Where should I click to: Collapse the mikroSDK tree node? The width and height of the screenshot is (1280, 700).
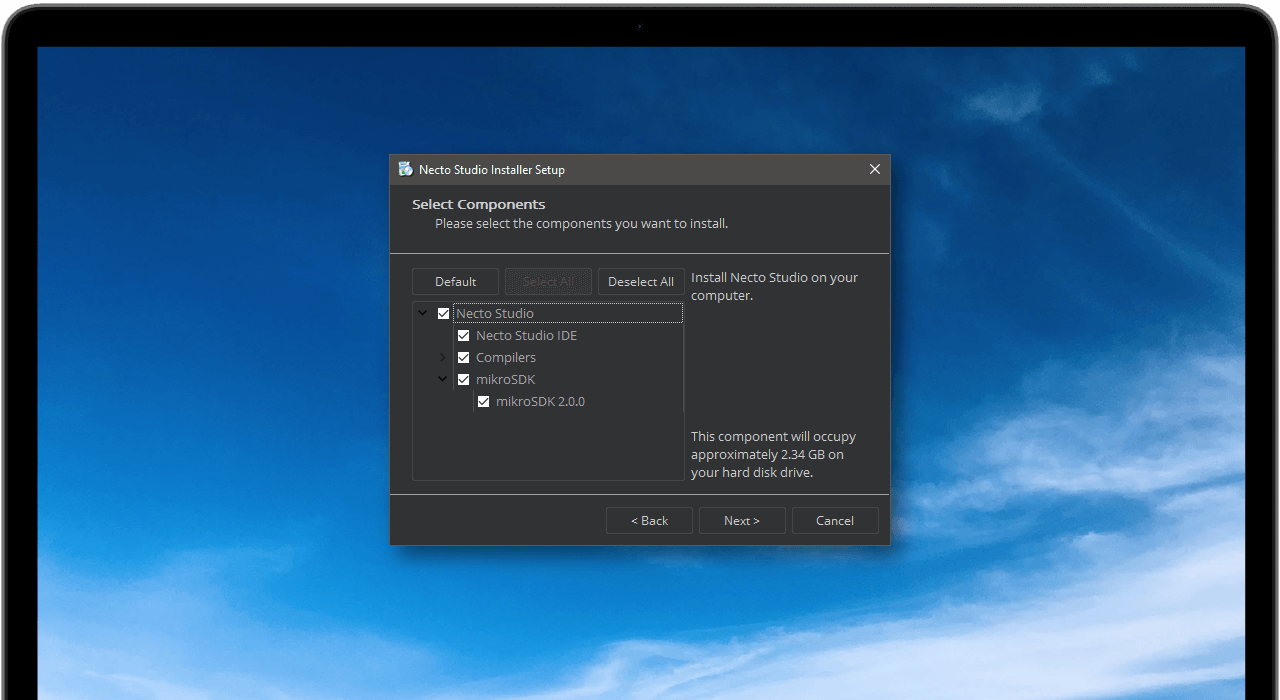point(443,379)
